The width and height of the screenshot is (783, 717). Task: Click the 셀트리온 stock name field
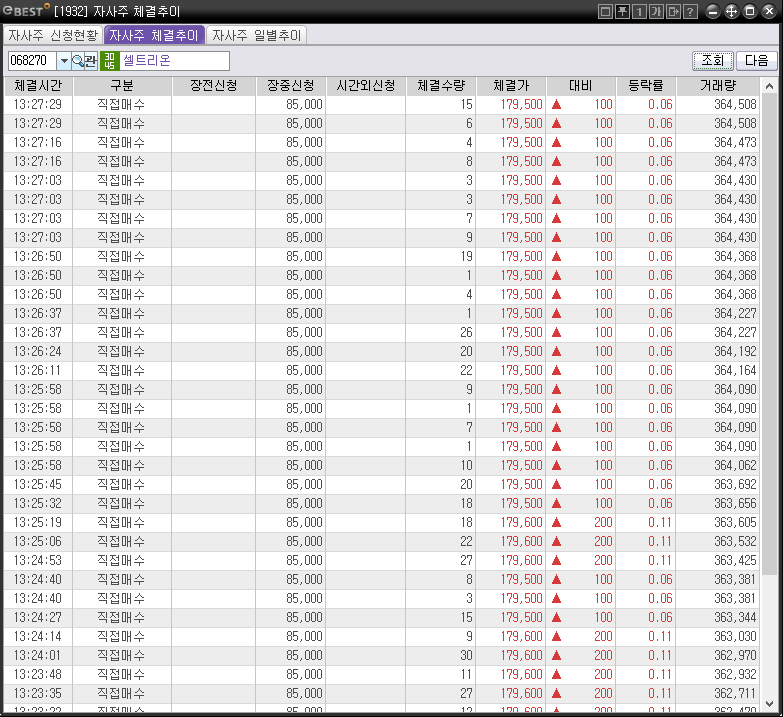point(174,61)
